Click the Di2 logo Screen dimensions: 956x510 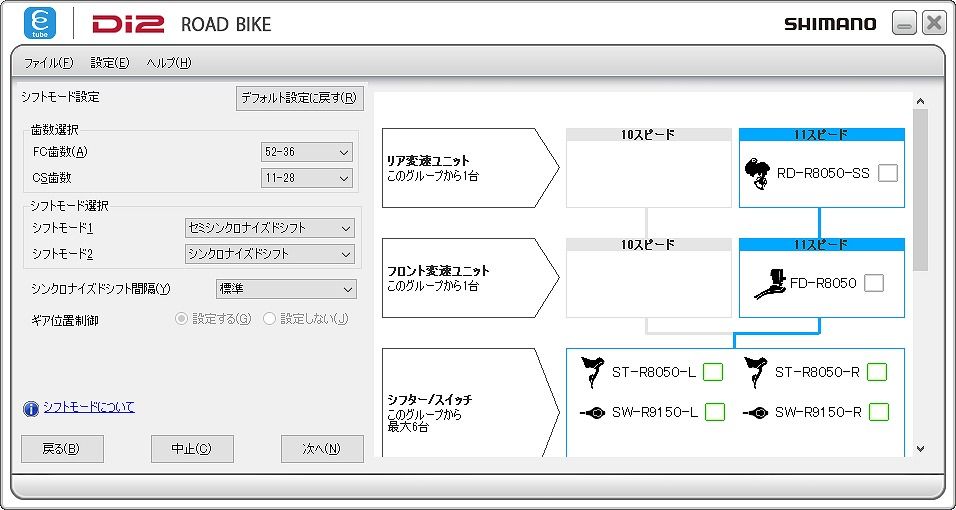tap(128, 24)
